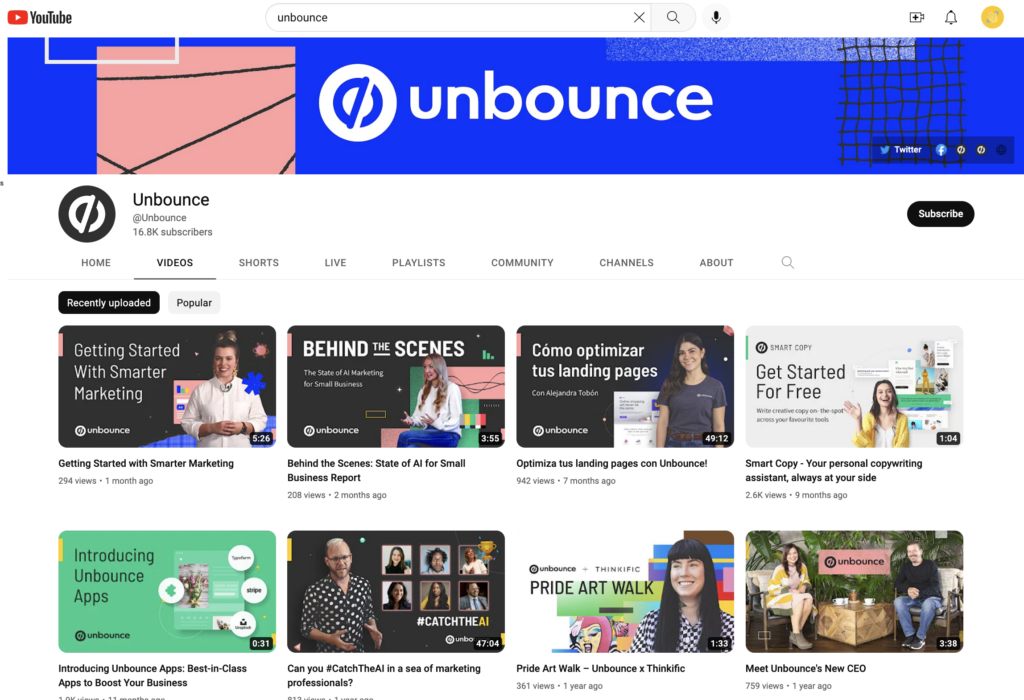The image size is (1024, 700).
Task: Click the 294 views 1 month ago text
Action: point(106,481)
